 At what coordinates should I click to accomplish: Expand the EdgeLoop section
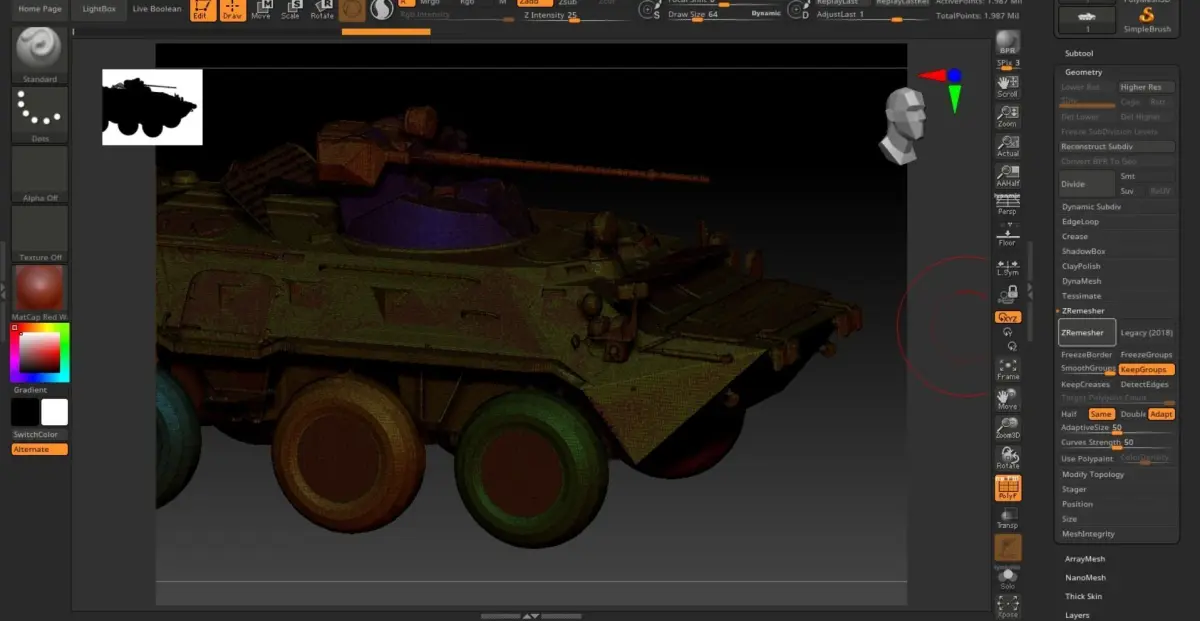point(1080,221)
